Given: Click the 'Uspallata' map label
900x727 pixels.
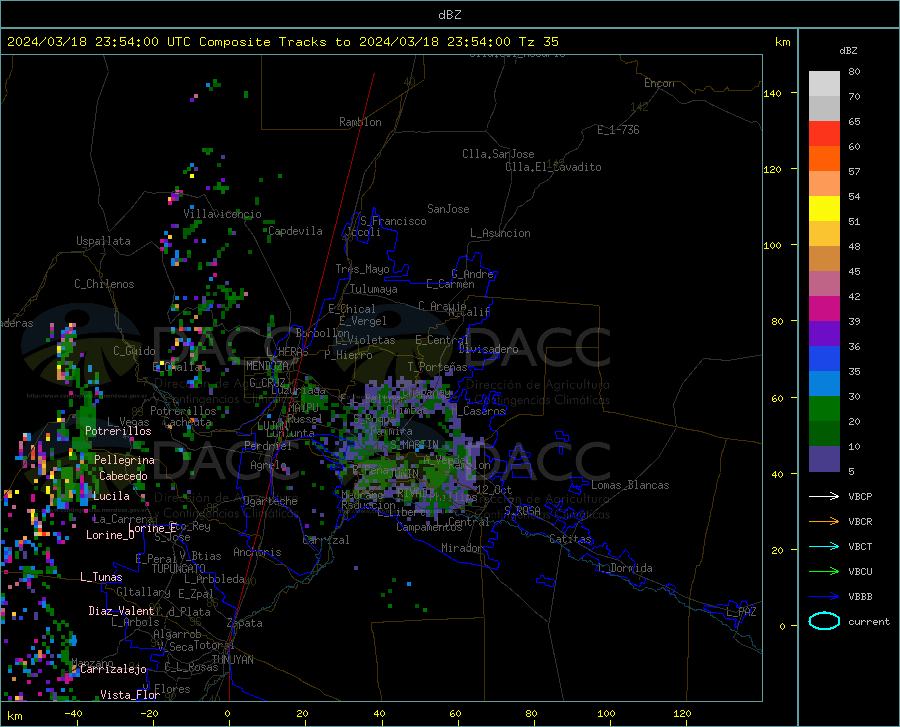Looking at the screenshot, I should click(x=103, y=241).
